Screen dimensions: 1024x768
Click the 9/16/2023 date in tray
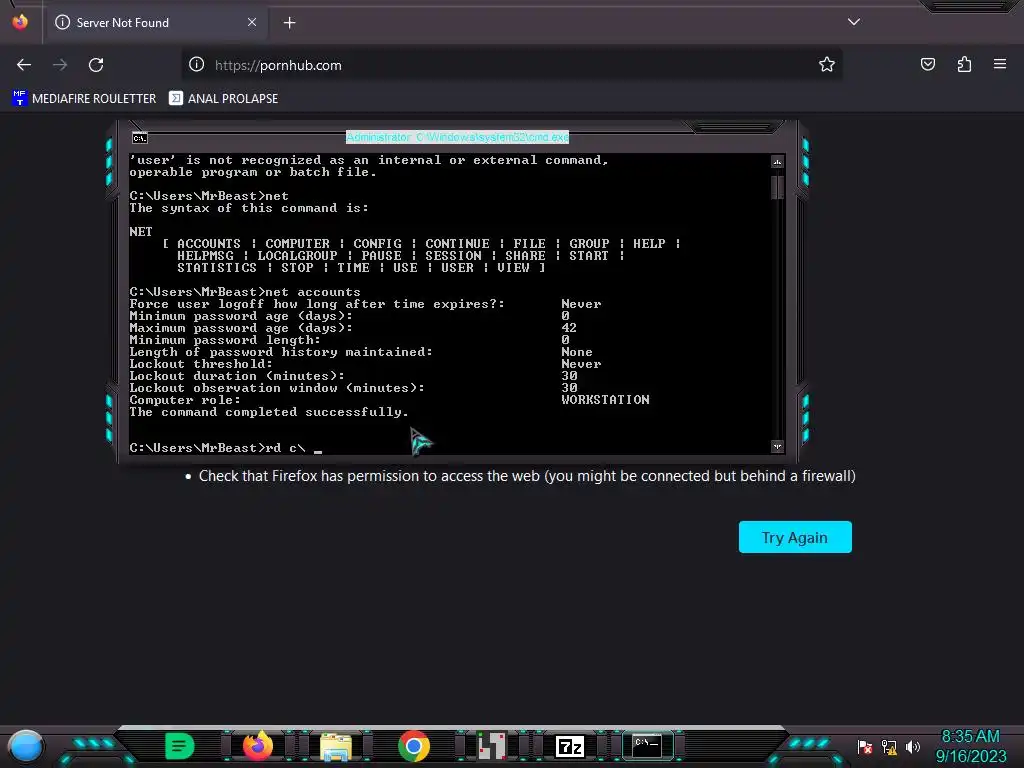970,756
